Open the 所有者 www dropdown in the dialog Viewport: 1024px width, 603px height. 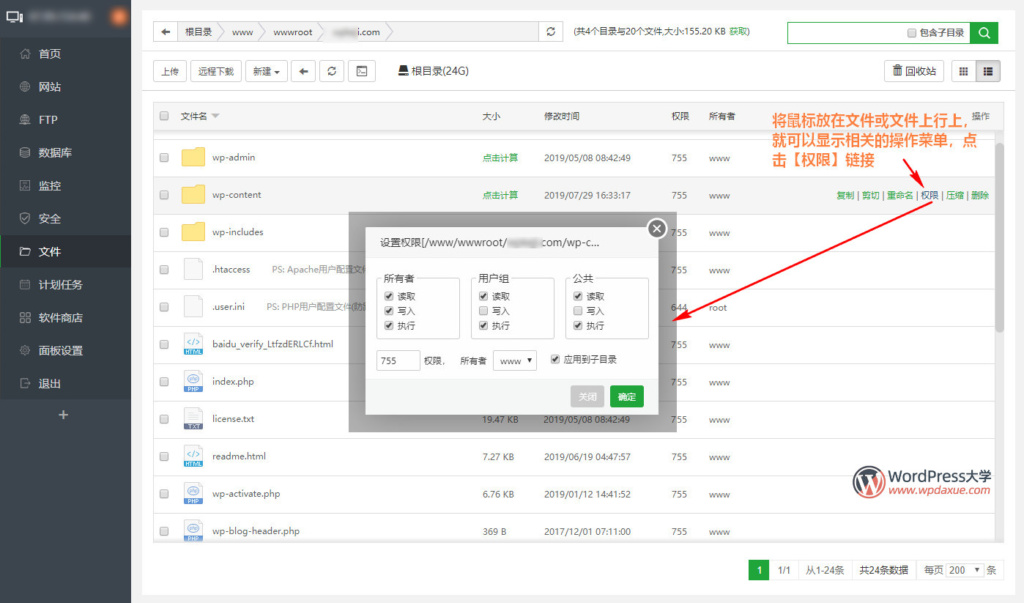click(515, 361)
